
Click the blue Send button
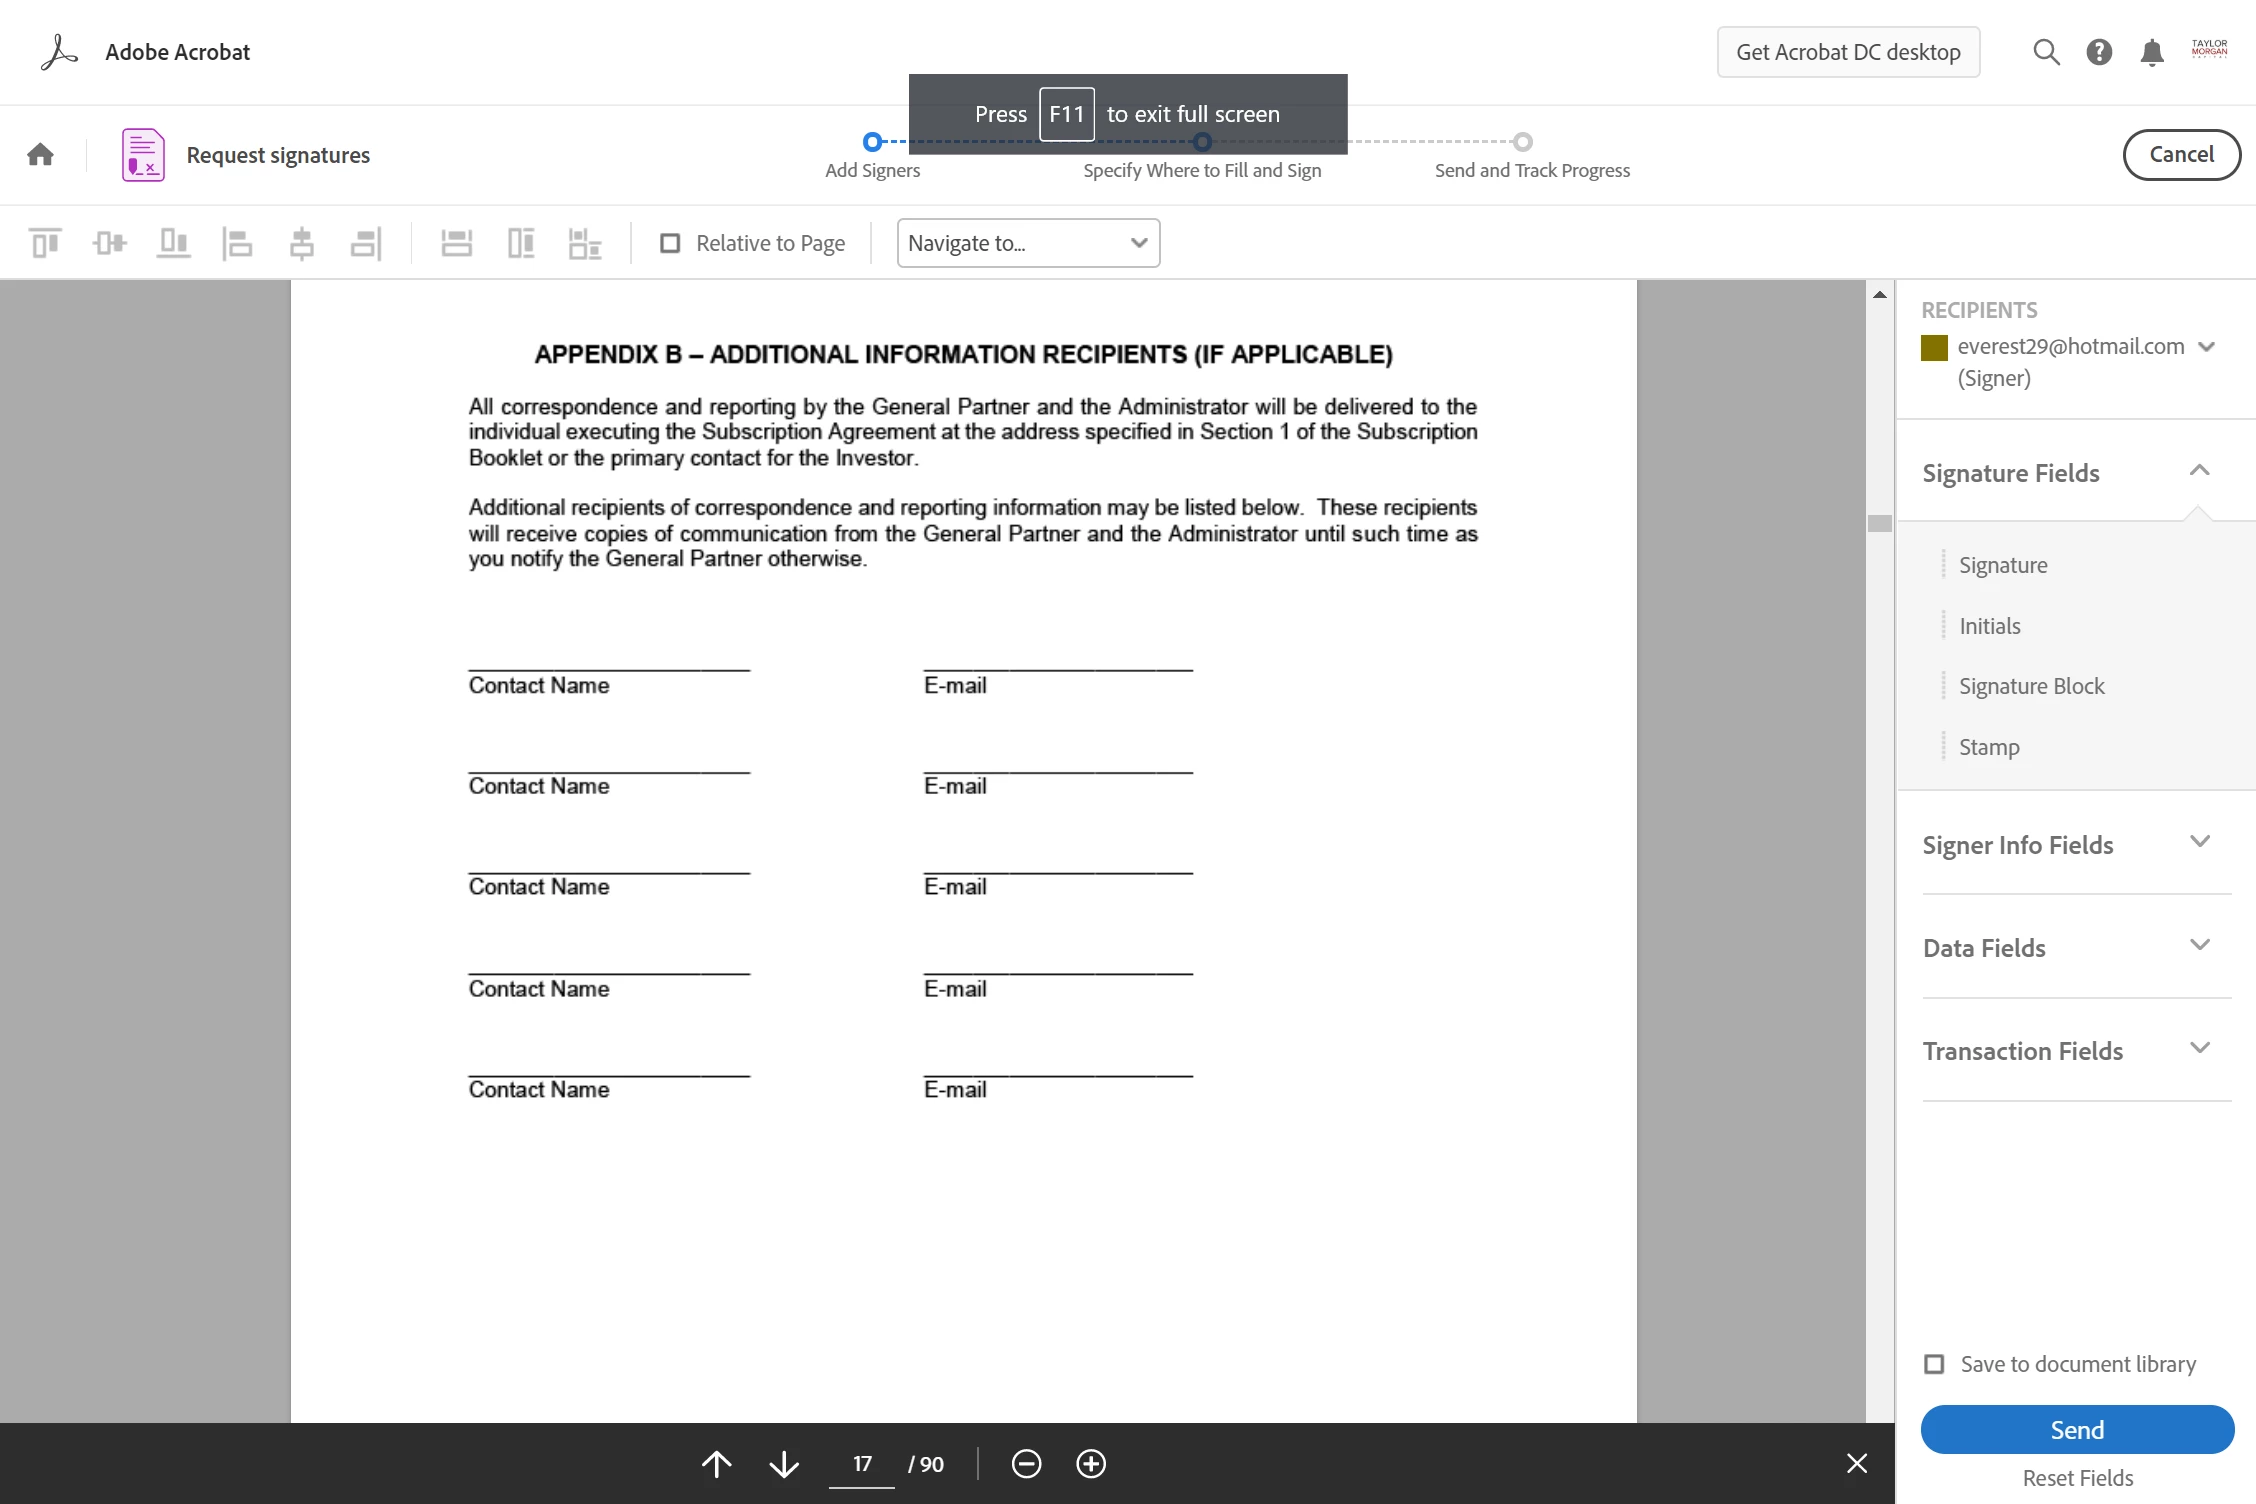click(2077, 1430)
